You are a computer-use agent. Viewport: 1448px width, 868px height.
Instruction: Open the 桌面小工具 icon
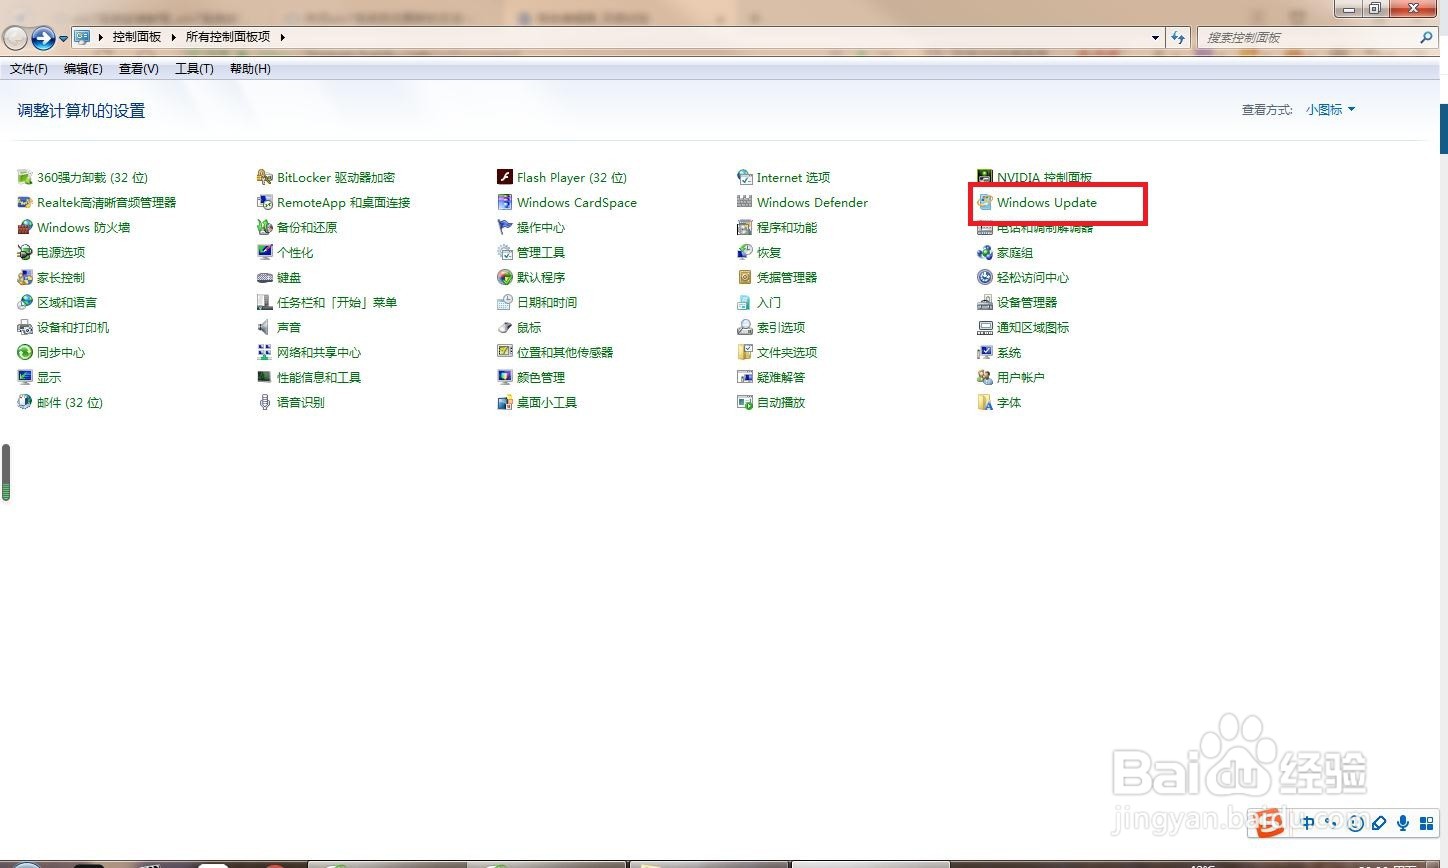[x=505, y=402]
